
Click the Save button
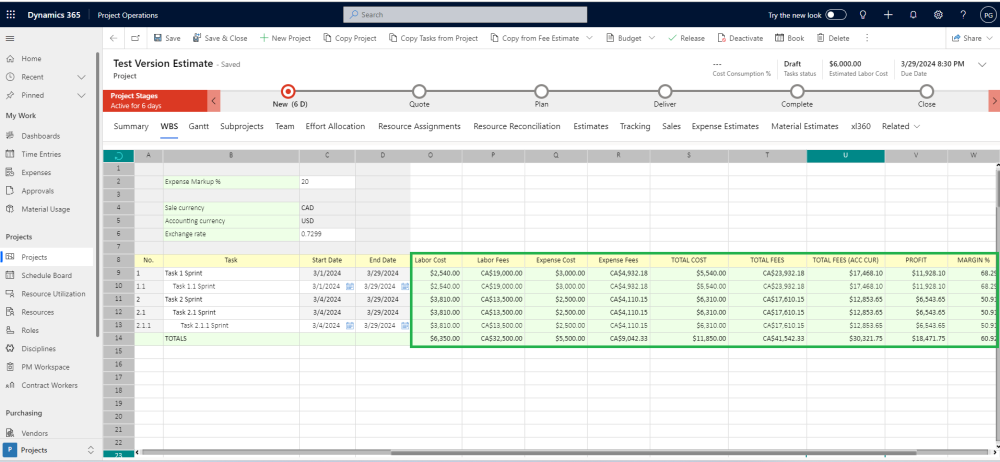[167, 38]
